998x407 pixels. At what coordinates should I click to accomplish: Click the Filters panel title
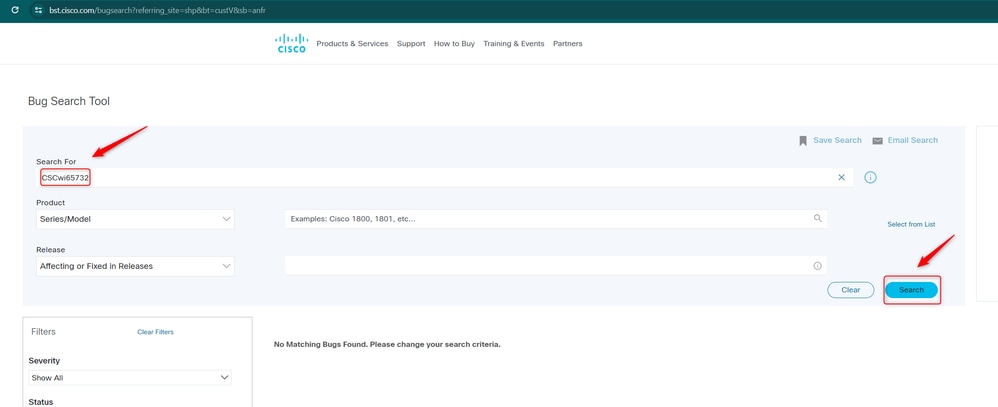point(43,332)
